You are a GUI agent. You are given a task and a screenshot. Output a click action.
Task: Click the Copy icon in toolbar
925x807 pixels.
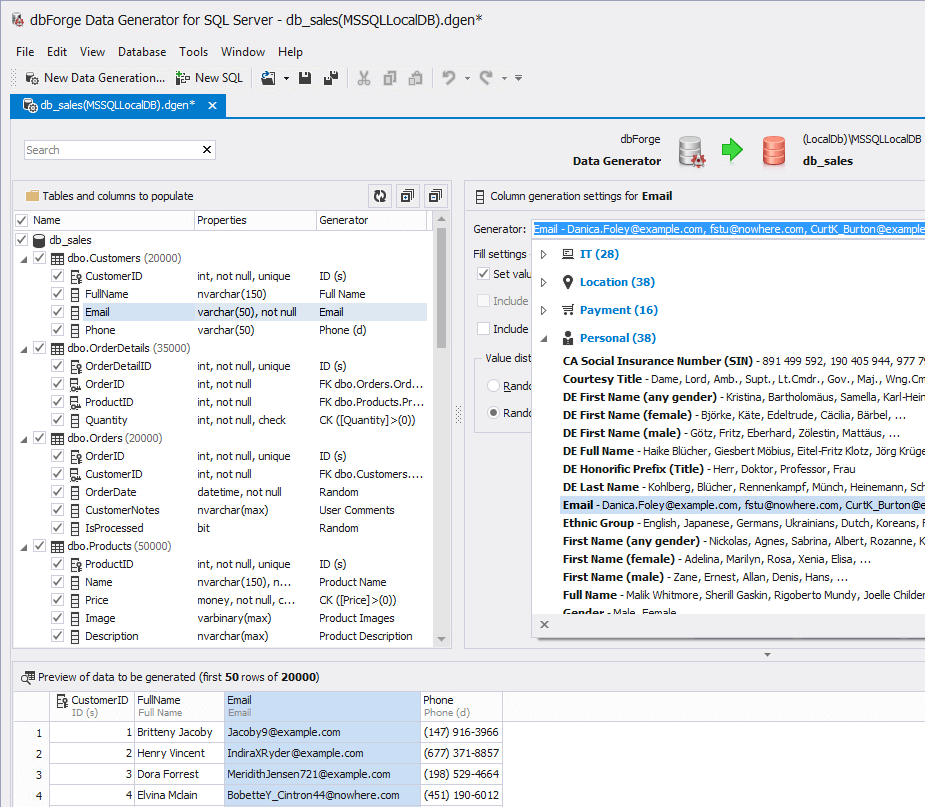390,78
